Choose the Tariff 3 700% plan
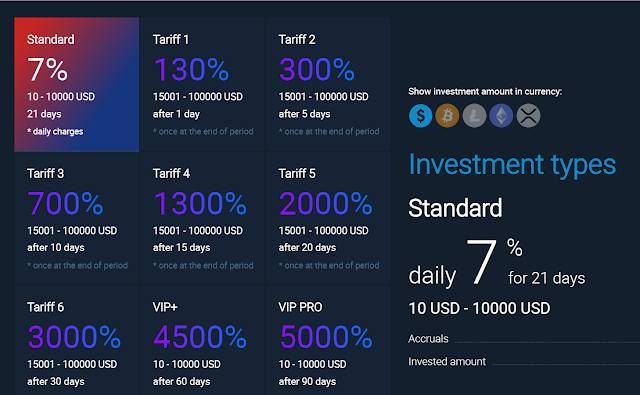 (77, 218)
